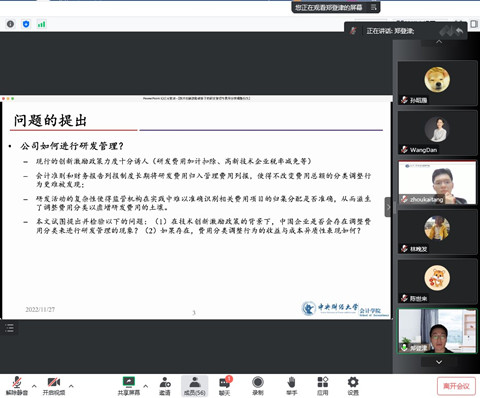
Task: Show next participants with the down chevron
Action: click(x=439, y=362)
